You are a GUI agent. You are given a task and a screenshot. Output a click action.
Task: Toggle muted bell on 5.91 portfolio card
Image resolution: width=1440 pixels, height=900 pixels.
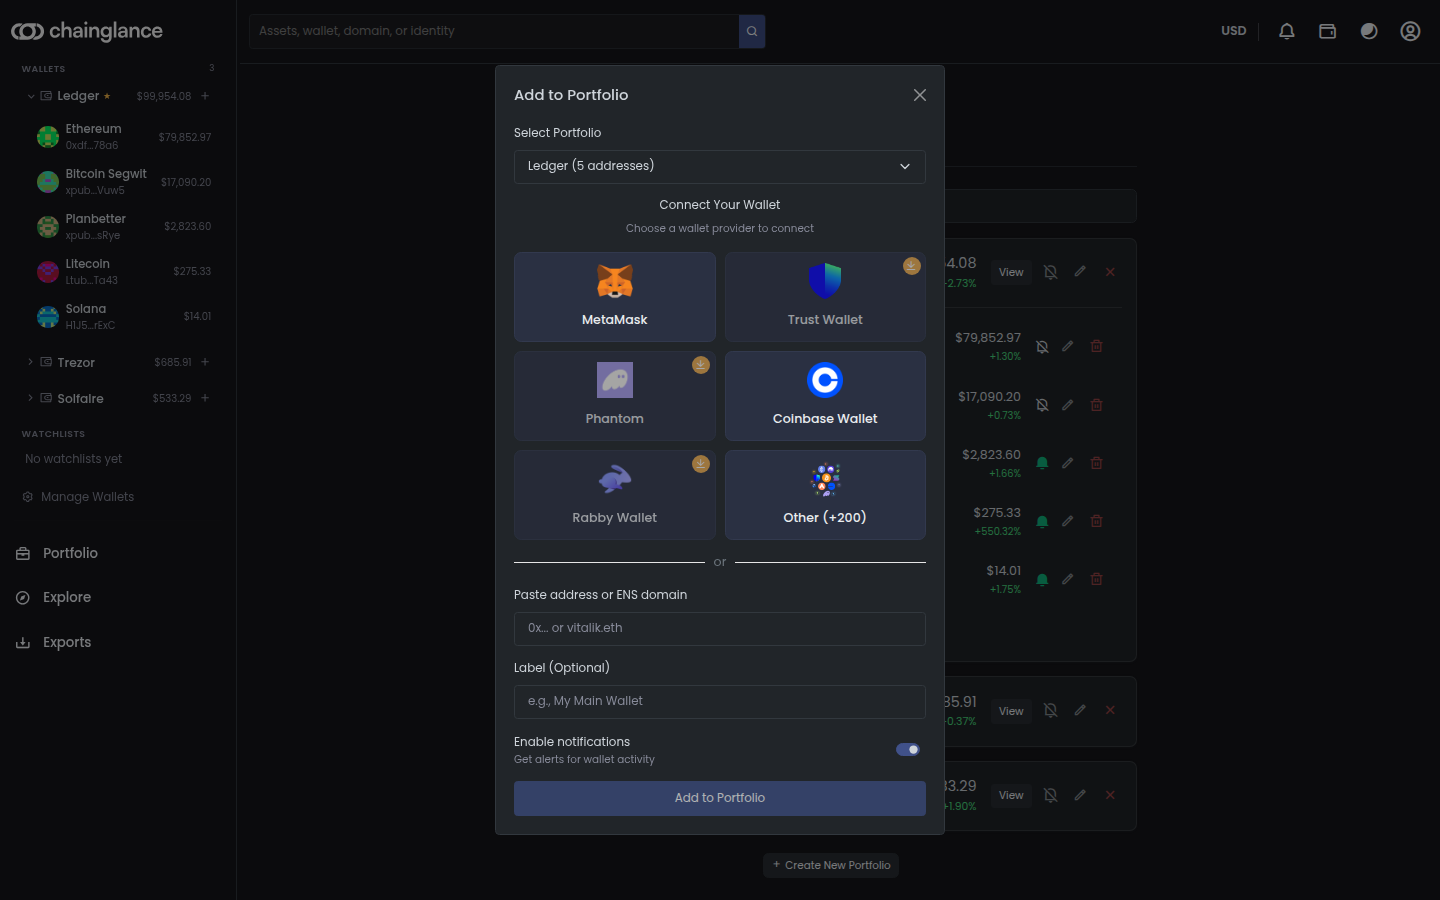click(x=1050, y=710)
